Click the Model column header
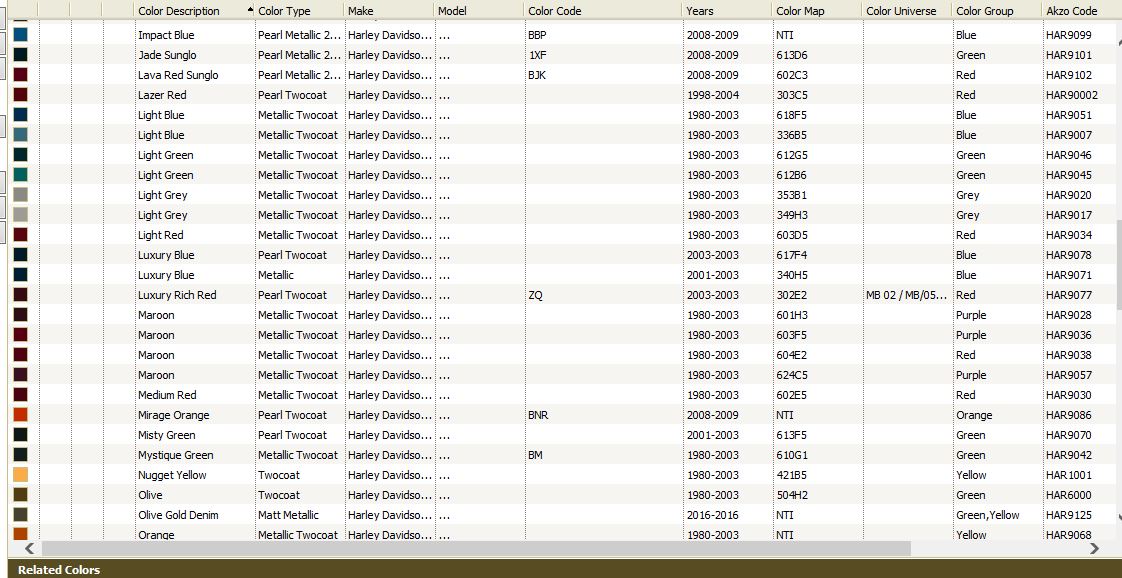Screen dimensions: 1122x578 [x=479, y=11]
